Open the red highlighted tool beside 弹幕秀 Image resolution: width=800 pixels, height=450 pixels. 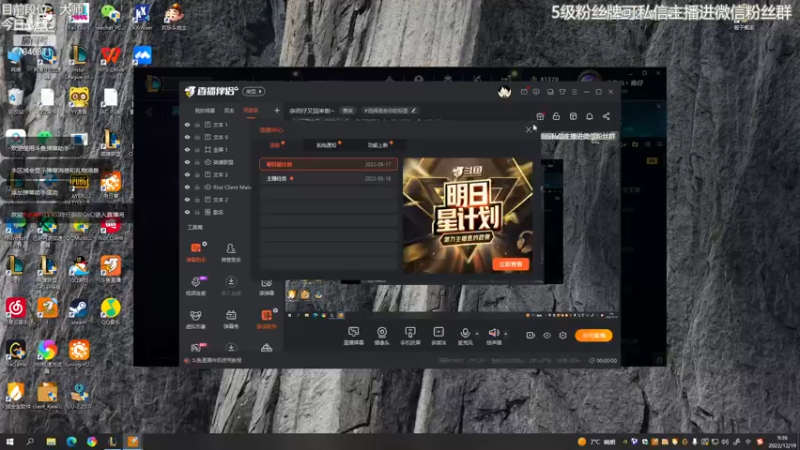[266, 318]
